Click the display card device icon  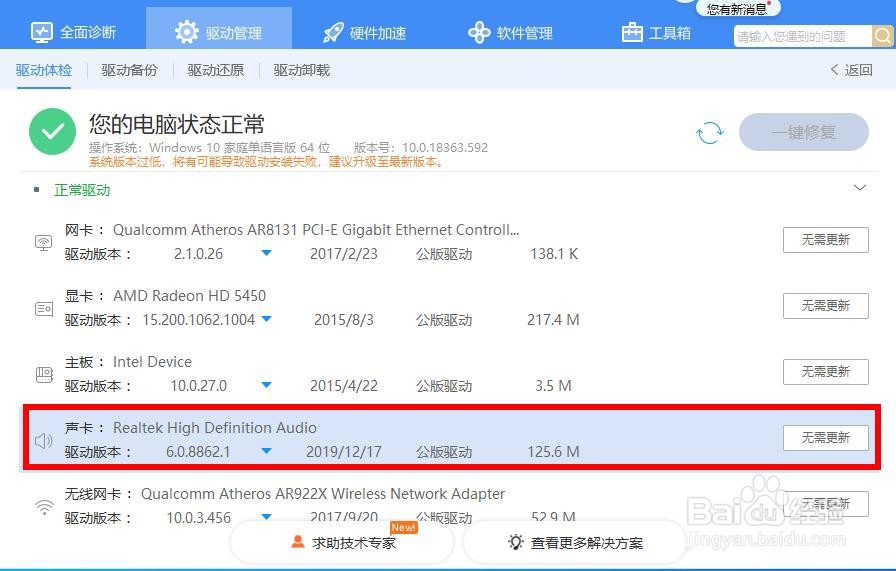43,309
